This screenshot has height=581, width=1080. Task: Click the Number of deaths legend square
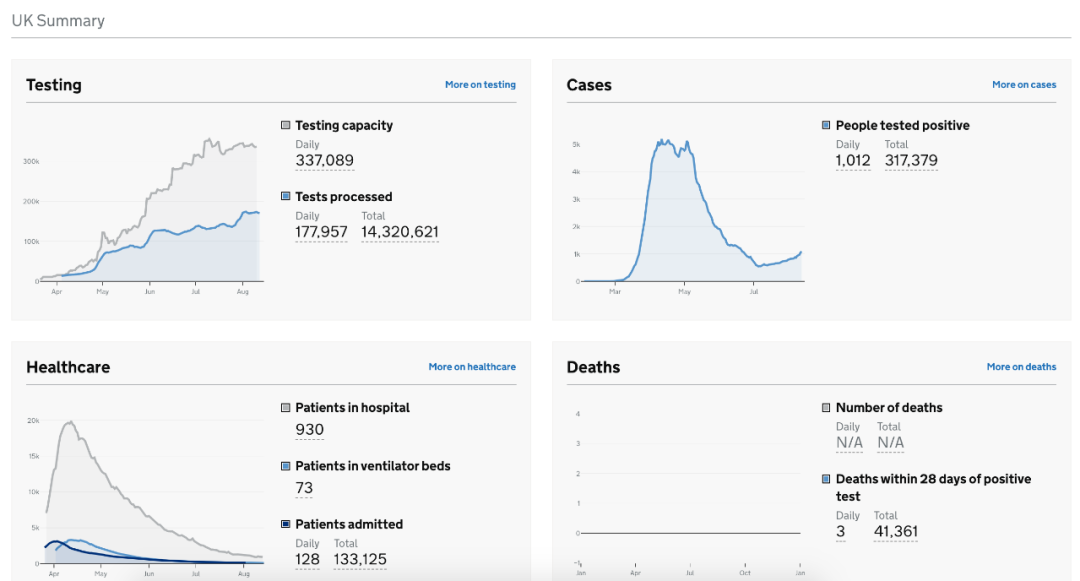click(826, 408)
